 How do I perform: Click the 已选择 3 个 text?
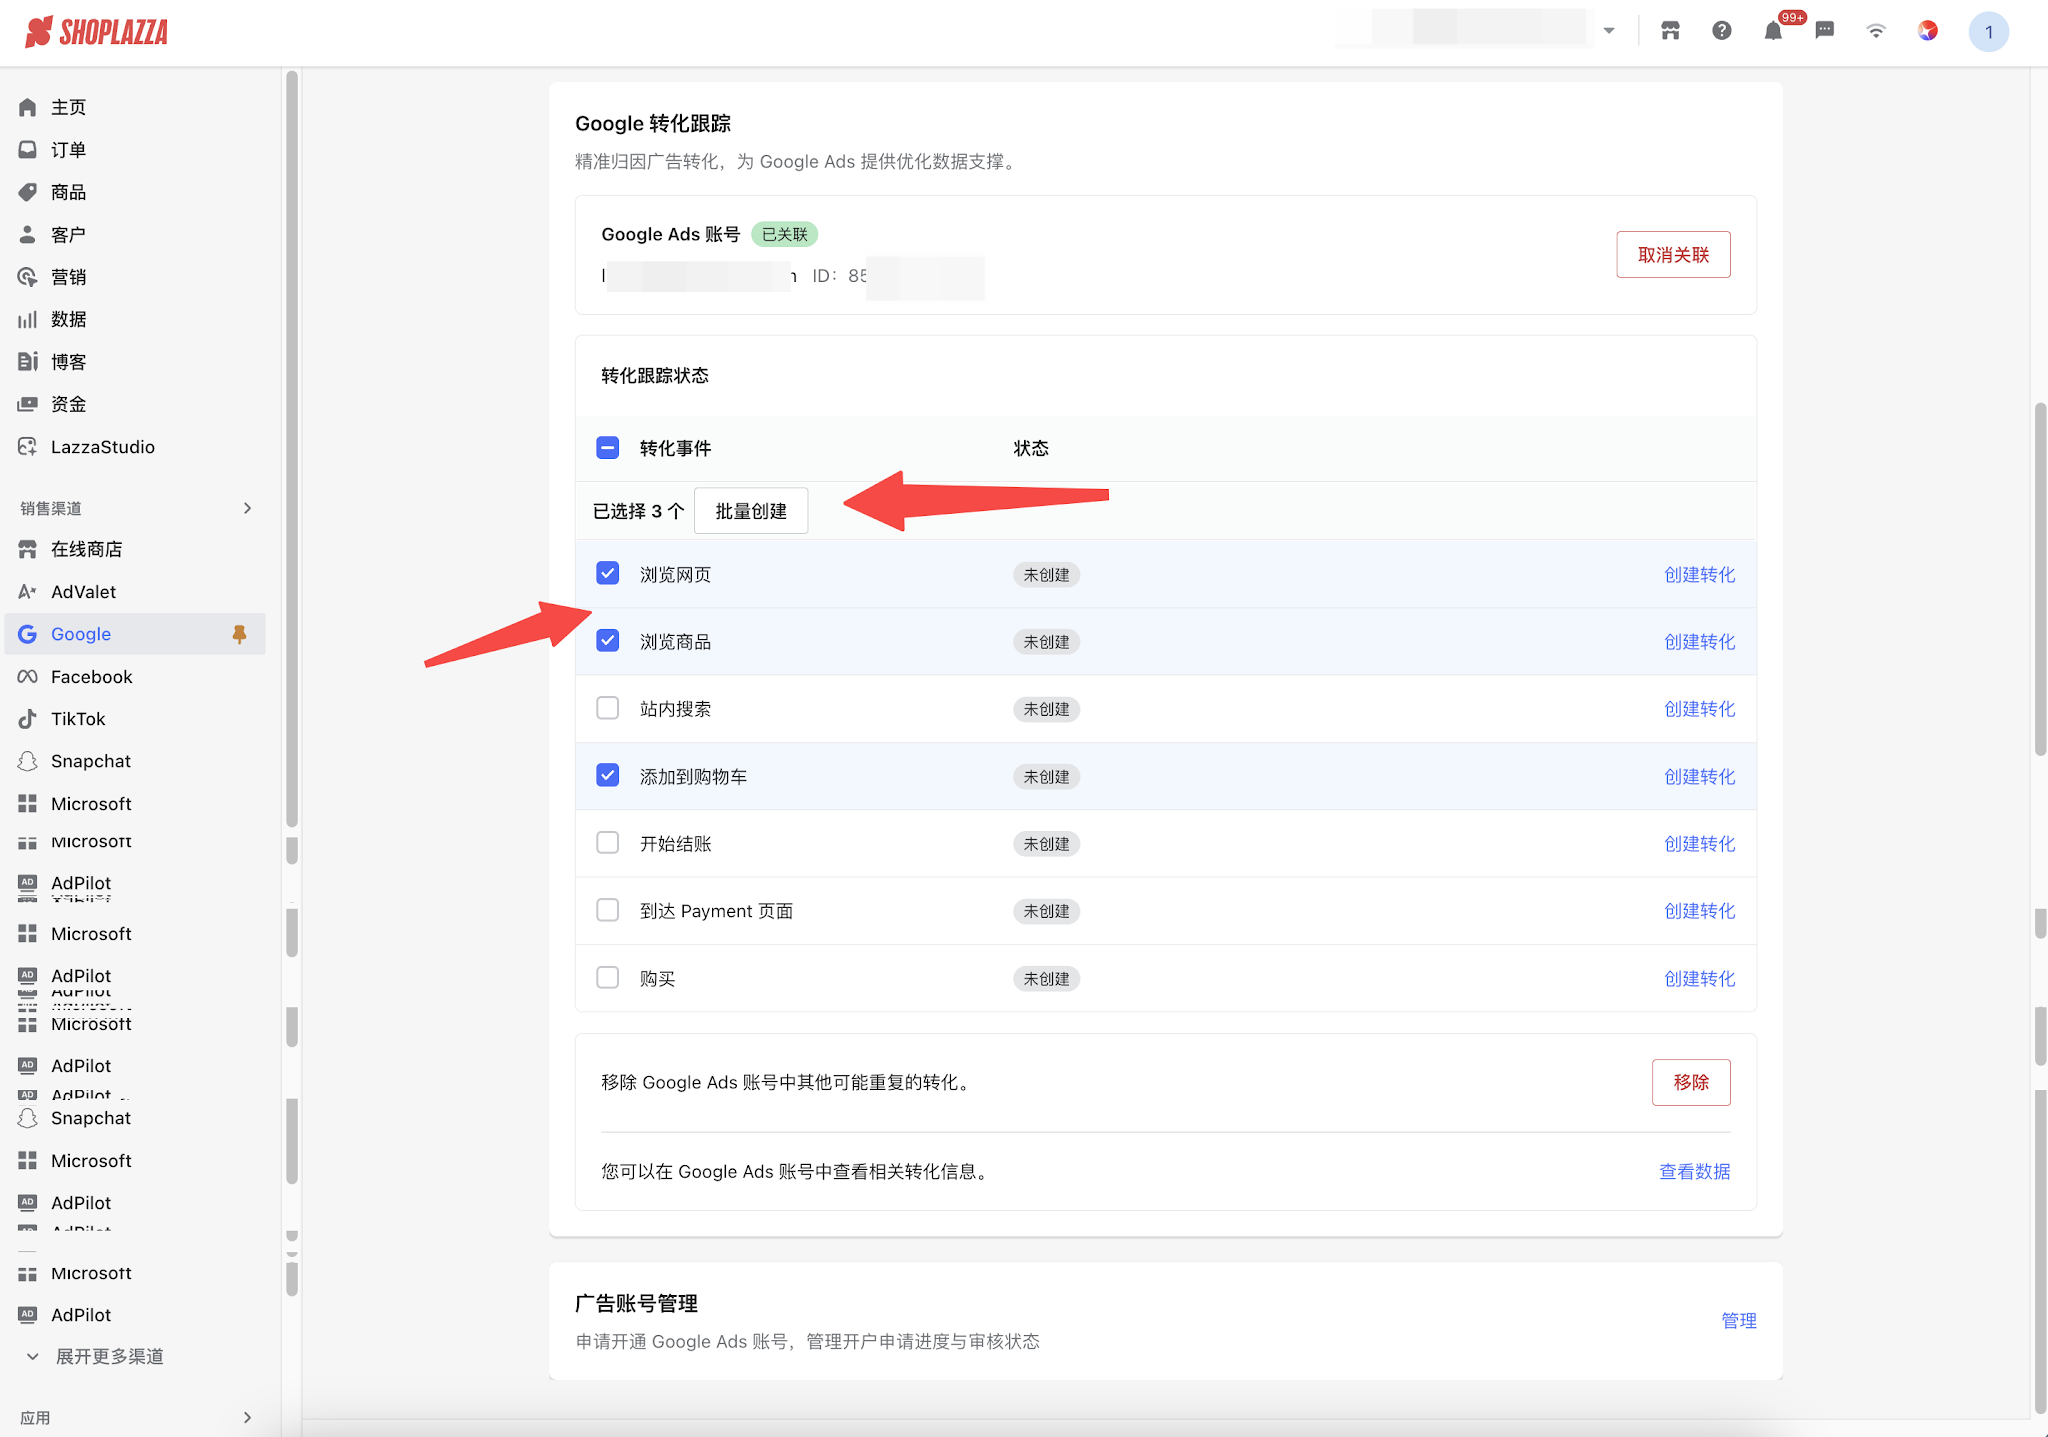(x=638, y=511)
